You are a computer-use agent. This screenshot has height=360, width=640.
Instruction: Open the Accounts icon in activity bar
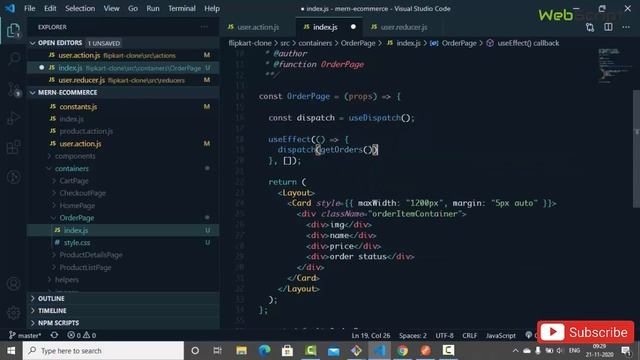(13, 284)
